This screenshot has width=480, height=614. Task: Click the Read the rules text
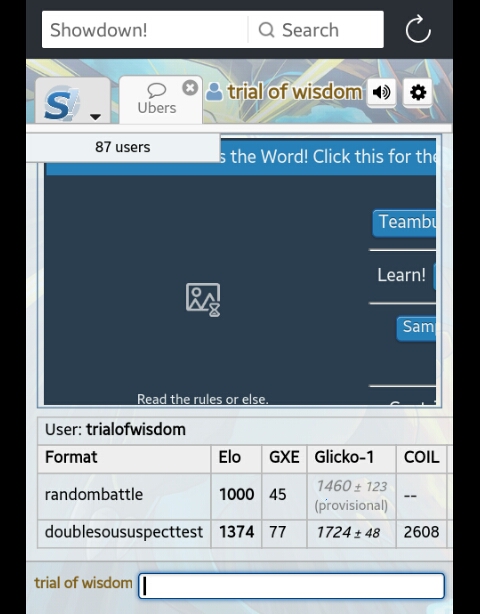(202, 399)
